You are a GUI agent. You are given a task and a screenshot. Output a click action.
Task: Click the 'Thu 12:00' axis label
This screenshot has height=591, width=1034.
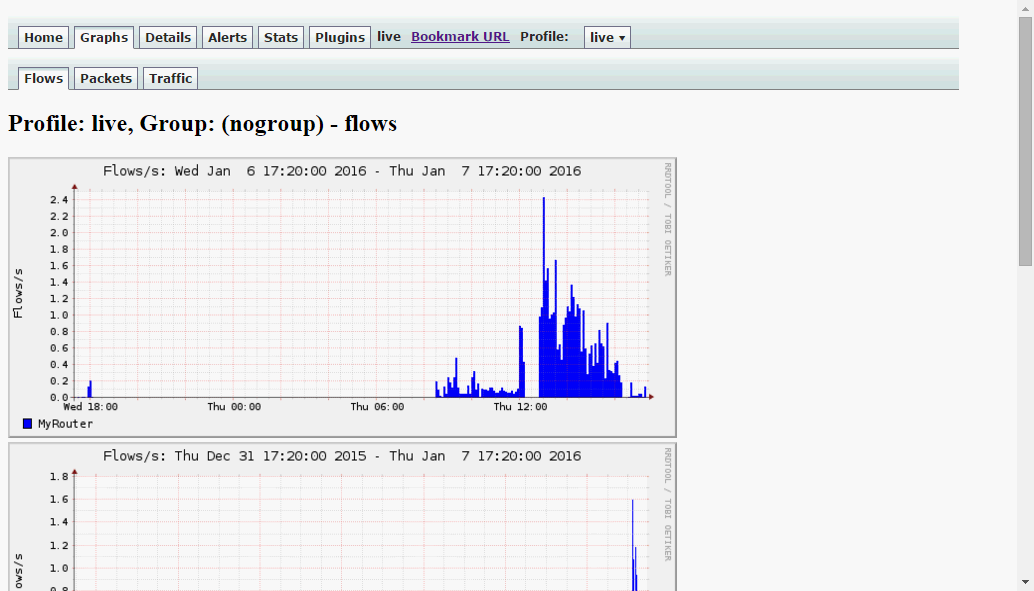(x=520, y=407)
